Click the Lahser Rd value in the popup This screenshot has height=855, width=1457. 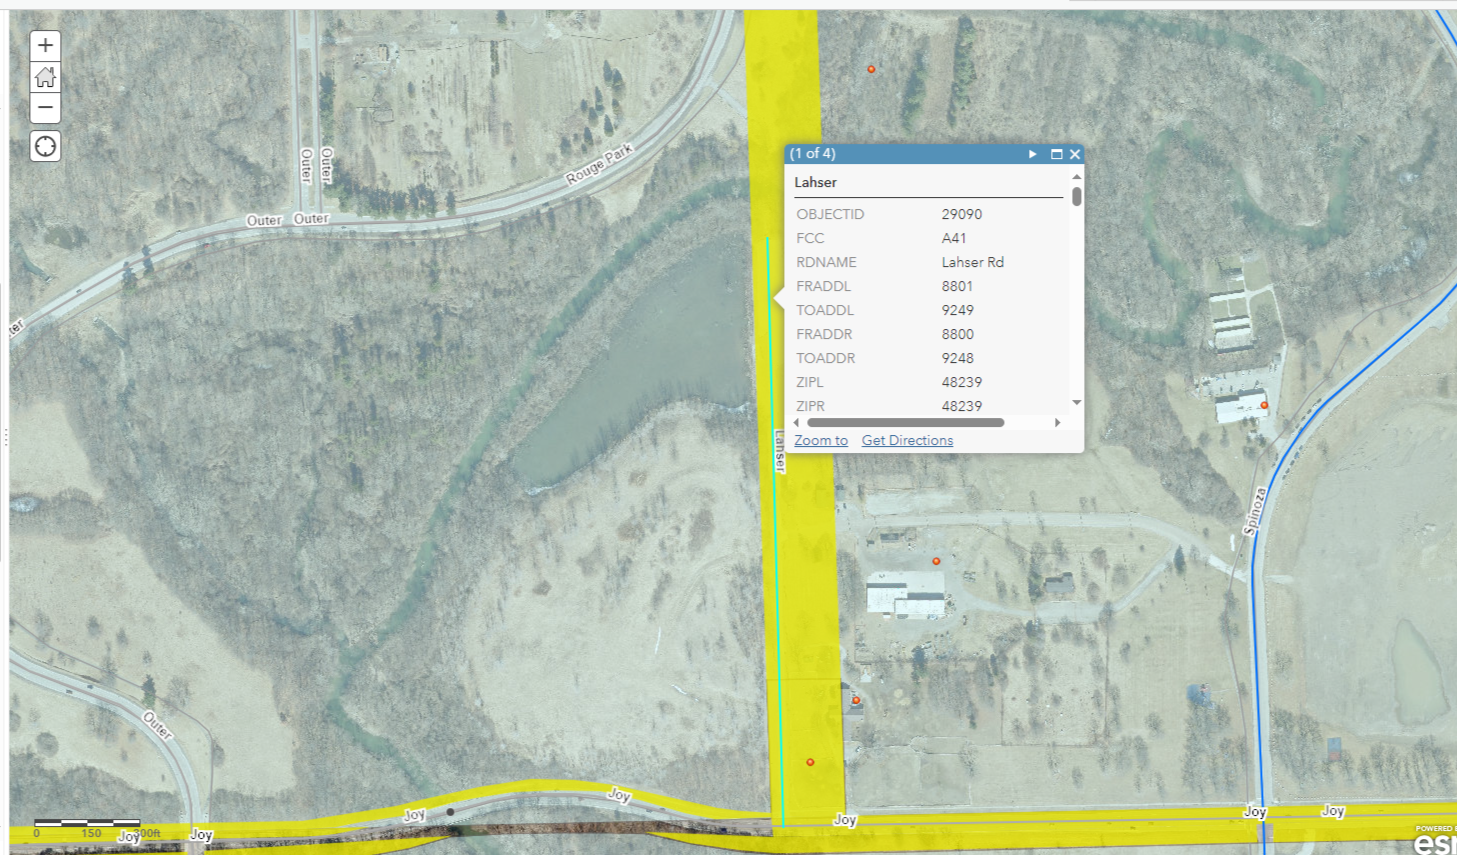coord(972,262)
